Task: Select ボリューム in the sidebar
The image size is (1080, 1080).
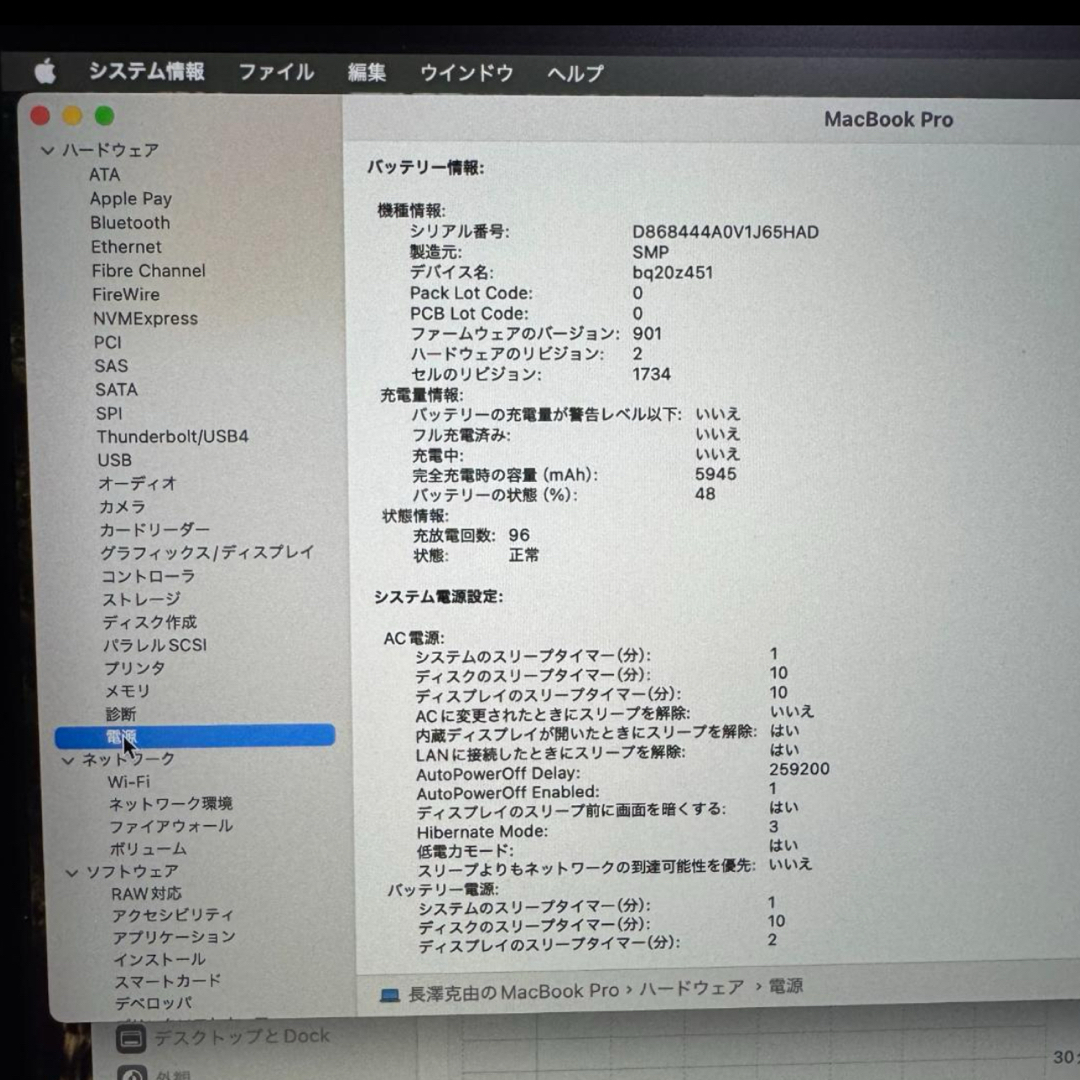Action: (148, 849)
